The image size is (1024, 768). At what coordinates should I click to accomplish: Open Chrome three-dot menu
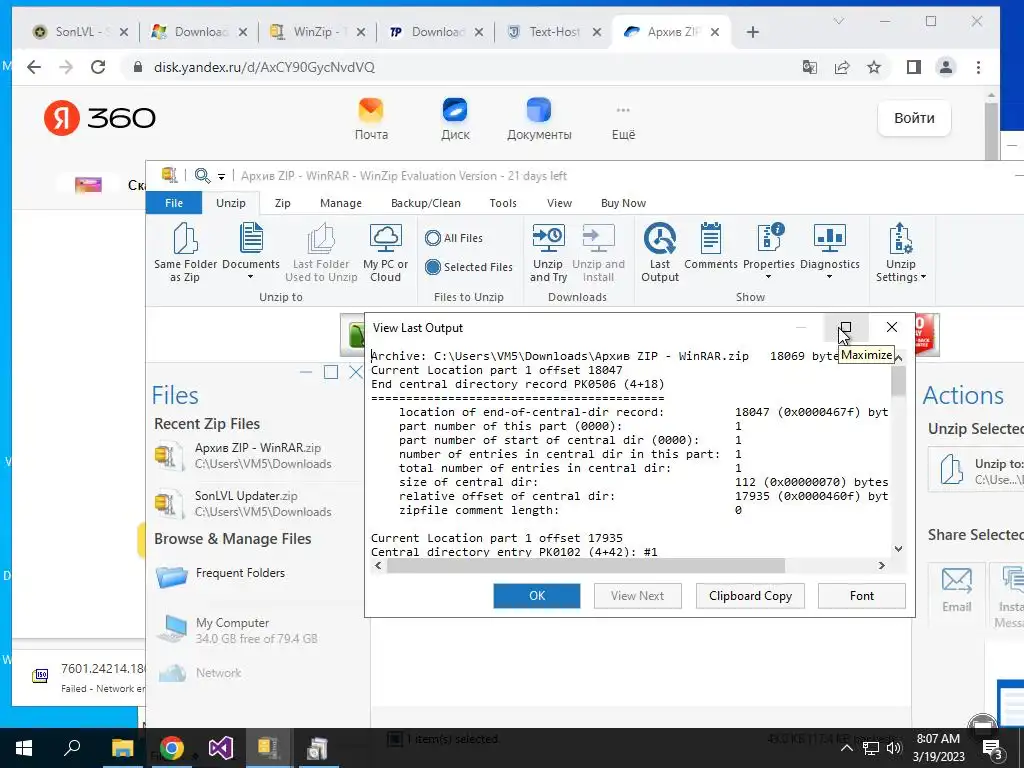(978, 67)
